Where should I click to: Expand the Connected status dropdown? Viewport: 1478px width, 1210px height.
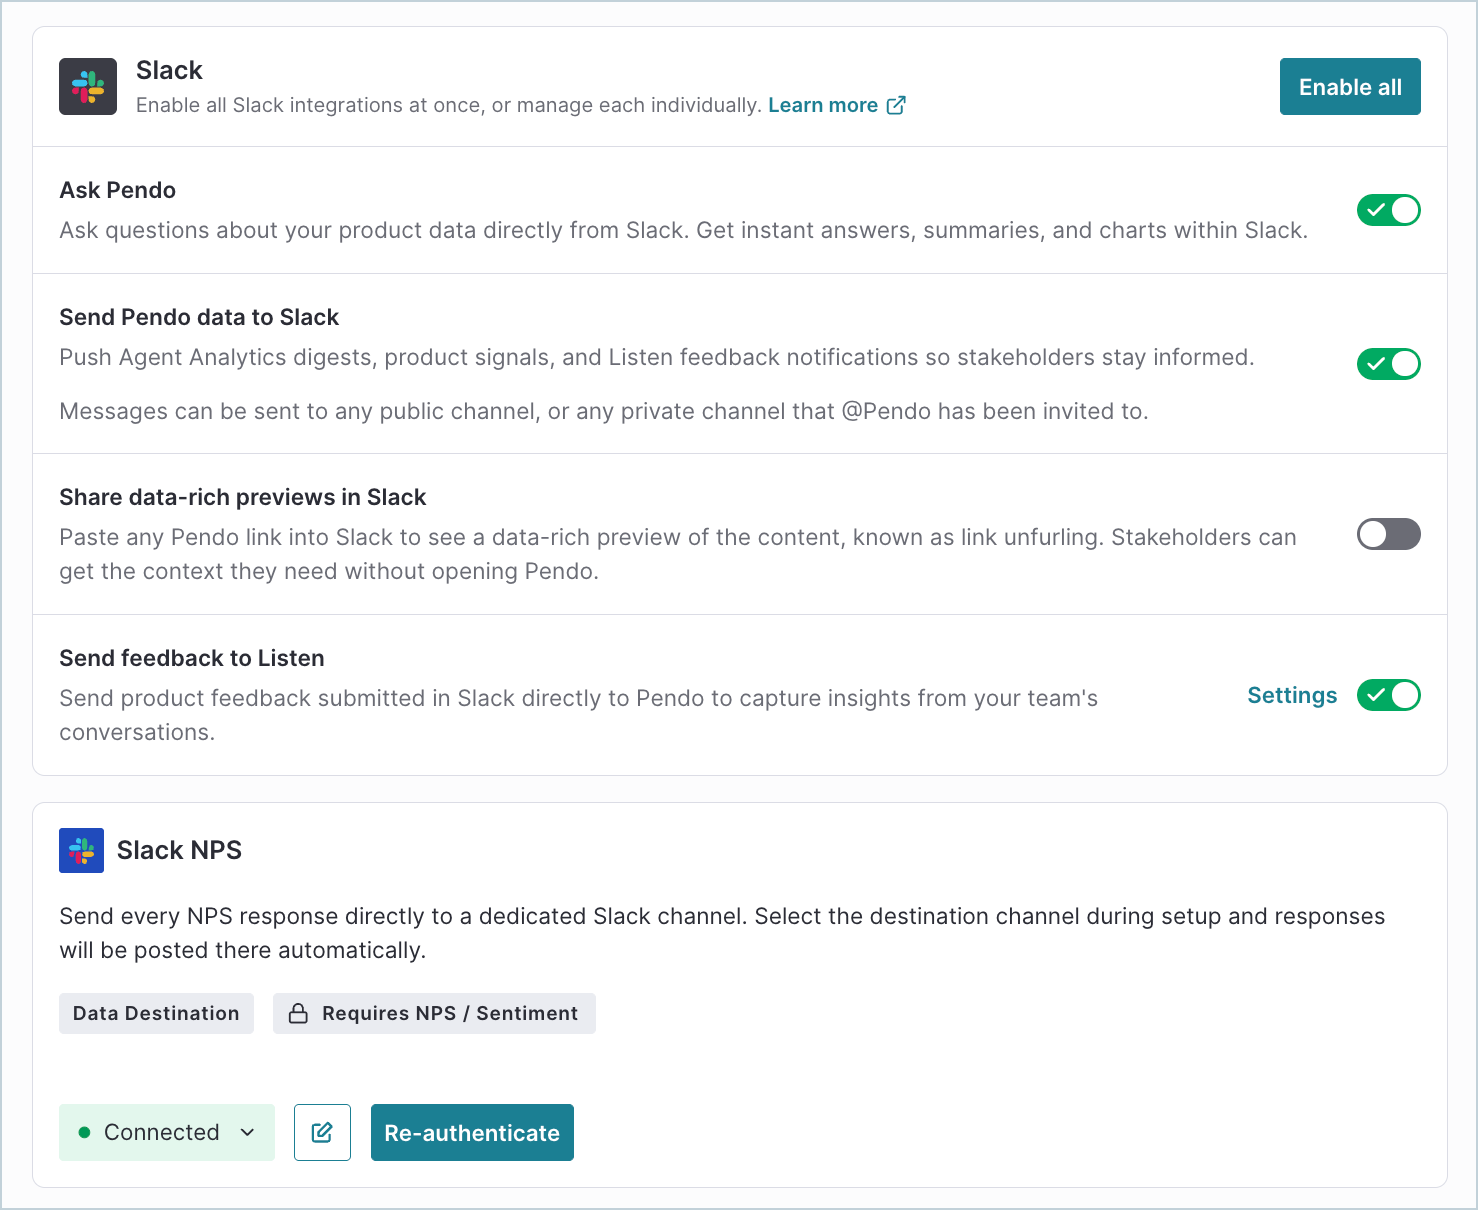tap(167, 1132)
